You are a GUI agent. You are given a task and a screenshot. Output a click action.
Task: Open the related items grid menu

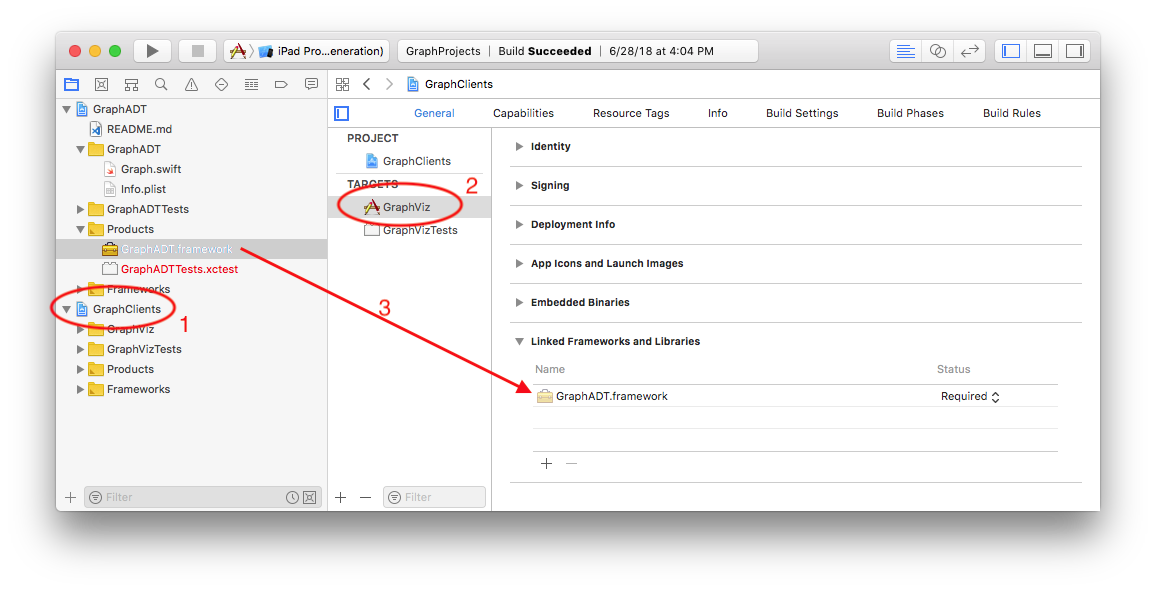342,84
